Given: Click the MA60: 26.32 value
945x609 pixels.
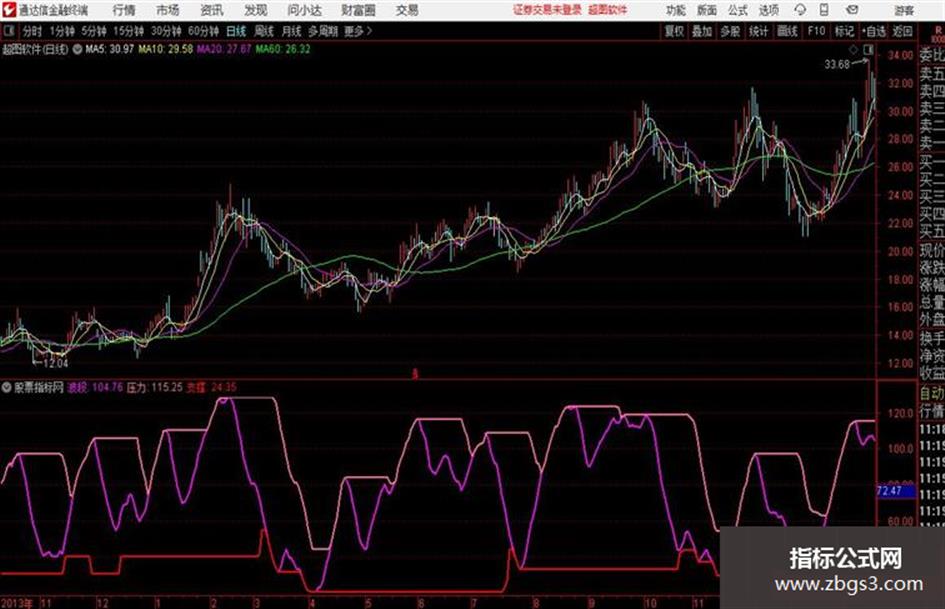Looking at the screenshot, I should pyautogui.click(x=283, y=49).
